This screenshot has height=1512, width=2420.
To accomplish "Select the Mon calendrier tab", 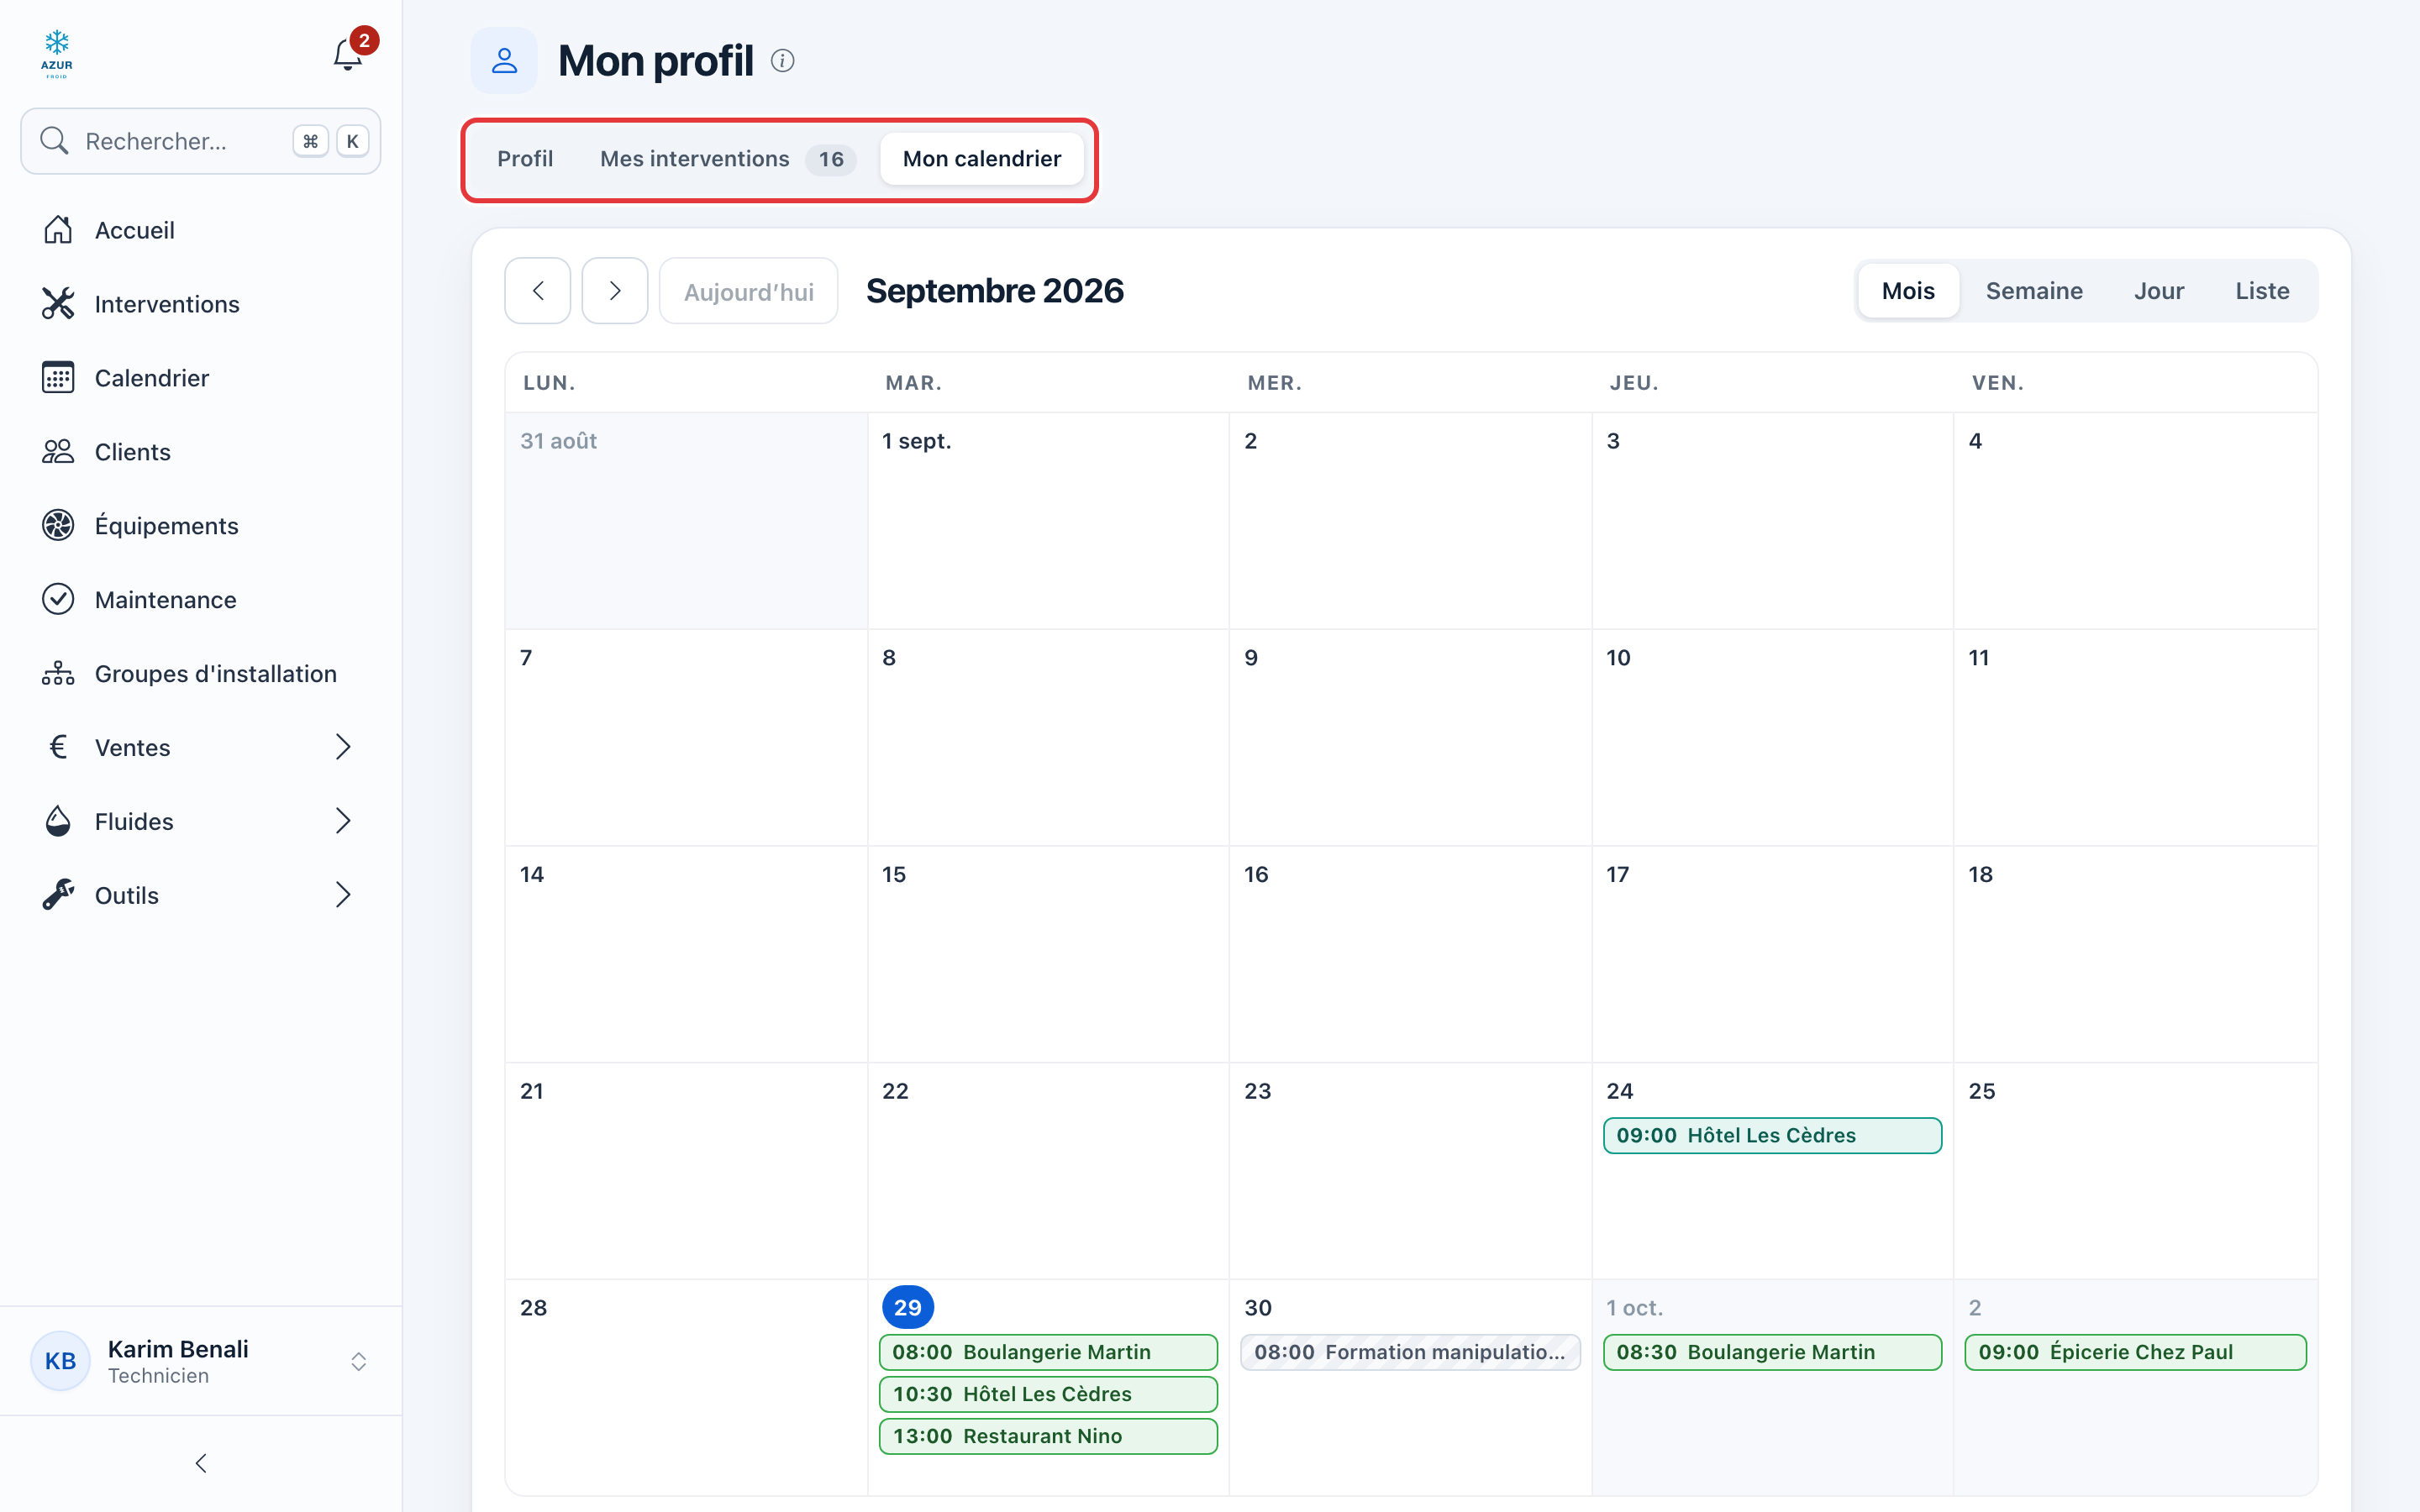I will pos(982,159).
